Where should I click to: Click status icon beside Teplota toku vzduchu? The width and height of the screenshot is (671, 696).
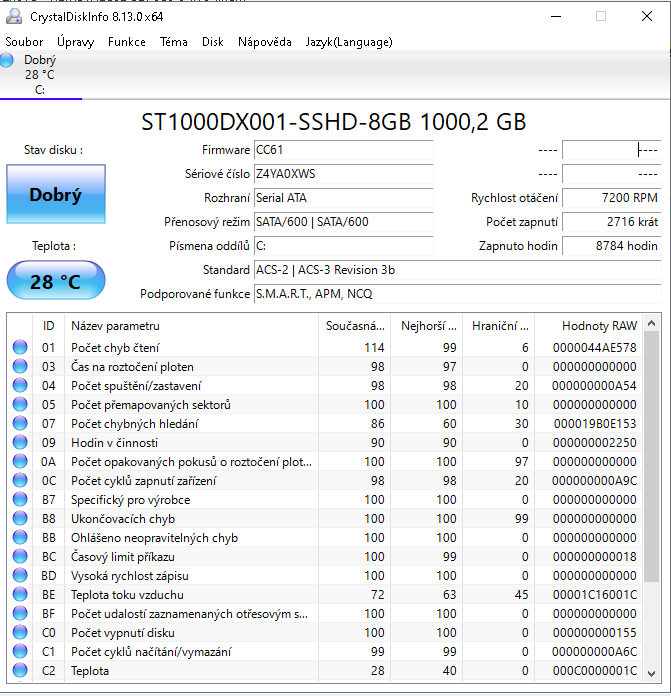pyautogui.click(x=20, y=595)
